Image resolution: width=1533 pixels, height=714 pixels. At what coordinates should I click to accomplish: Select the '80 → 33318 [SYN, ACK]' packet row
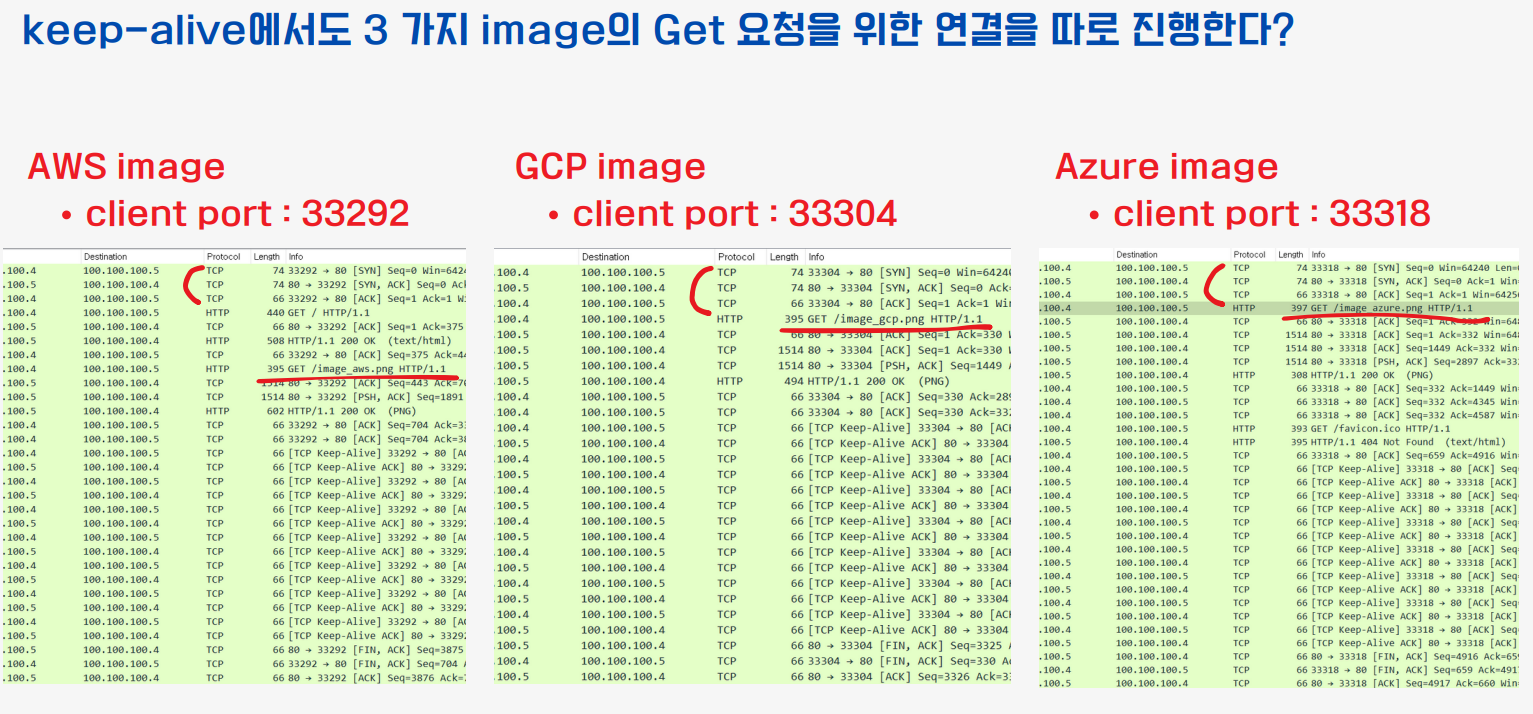[1279, 282]
